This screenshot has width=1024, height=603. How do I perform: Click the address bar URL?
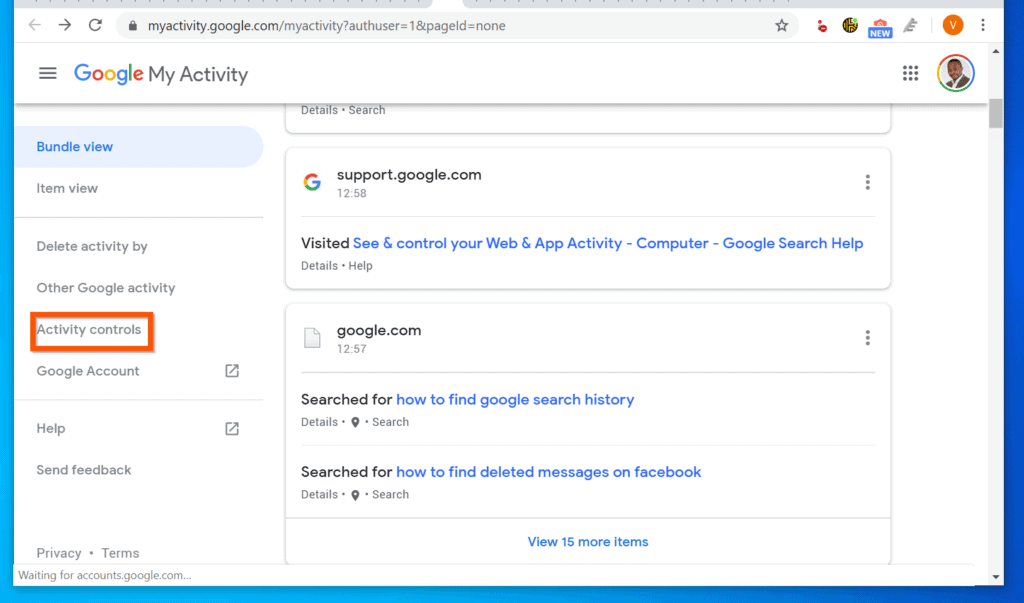point(327,26)
